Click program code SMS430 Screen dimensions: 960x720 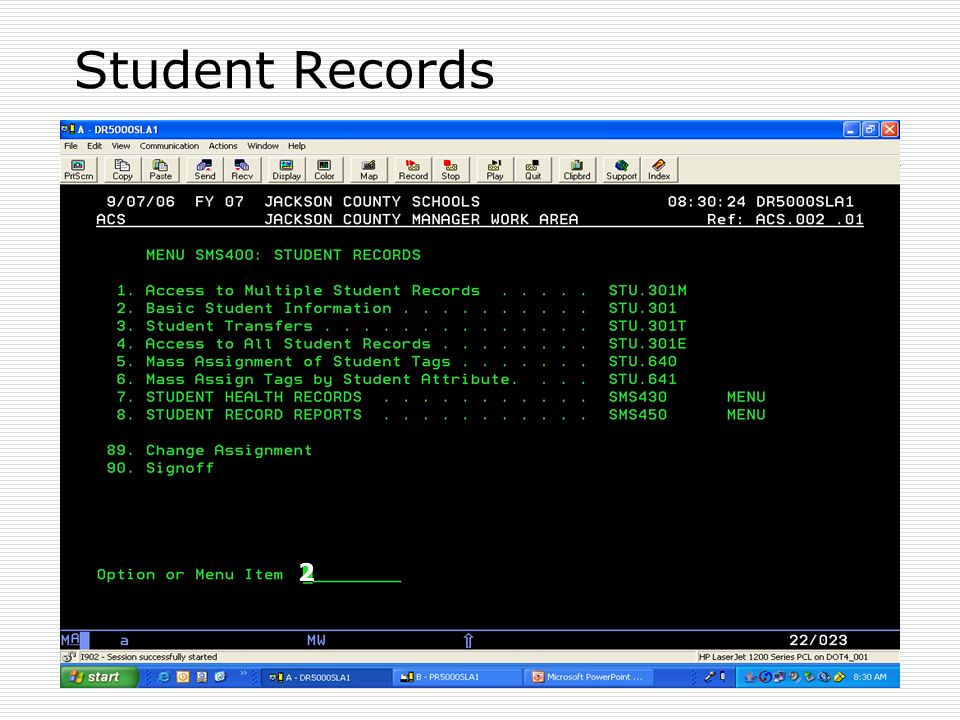click(638, 397)
